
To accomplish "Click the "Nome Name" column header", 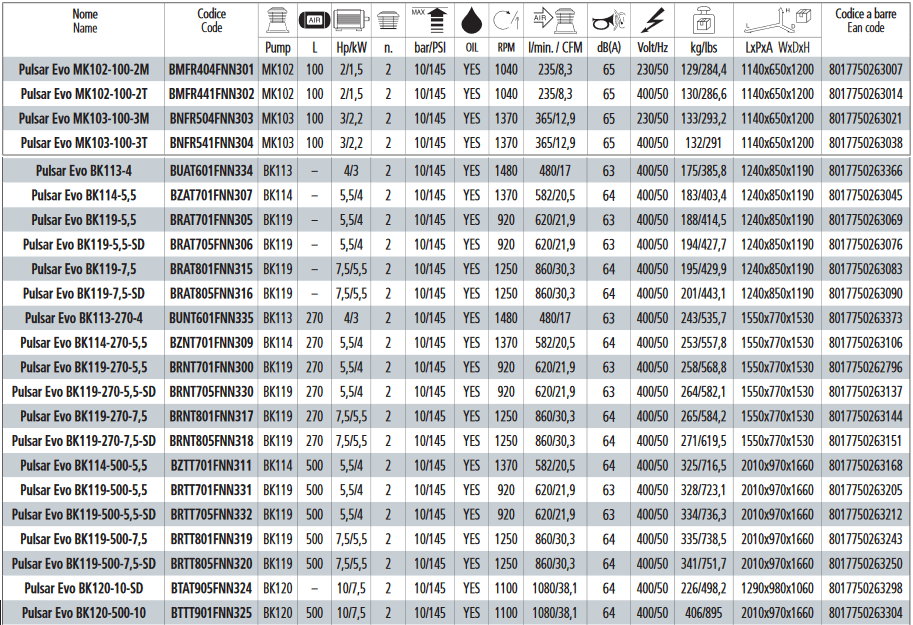I will [x=84, y=21].
